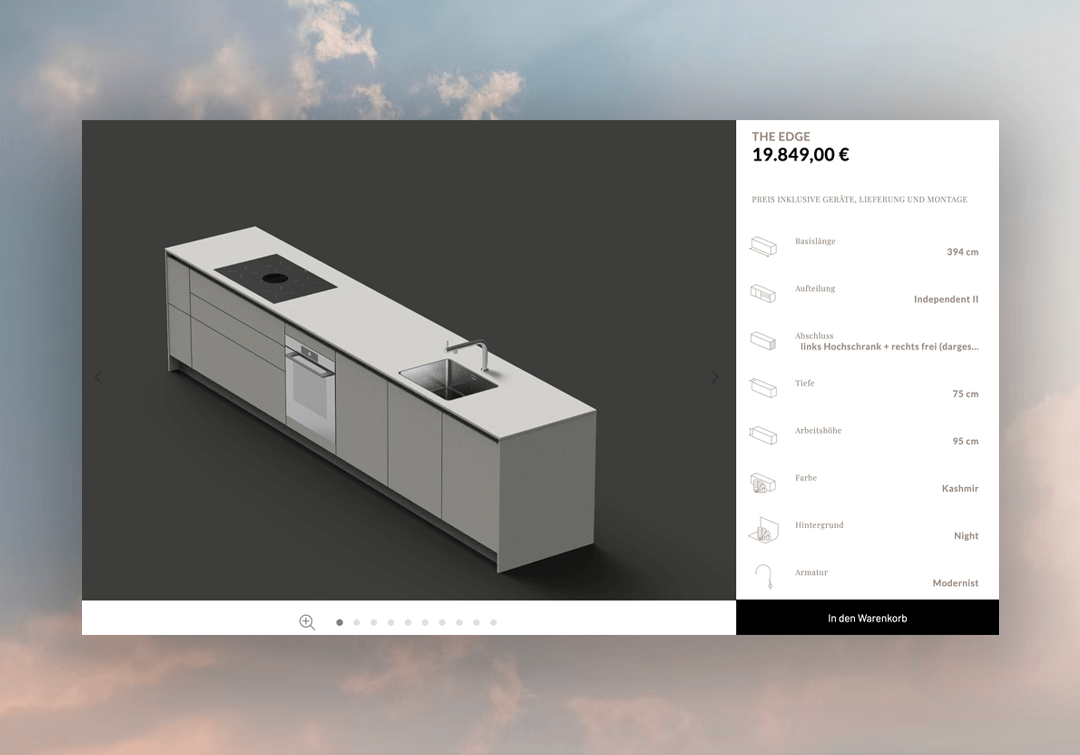
Task: Click the Armatur faucet icon
Action: point(763,577)
